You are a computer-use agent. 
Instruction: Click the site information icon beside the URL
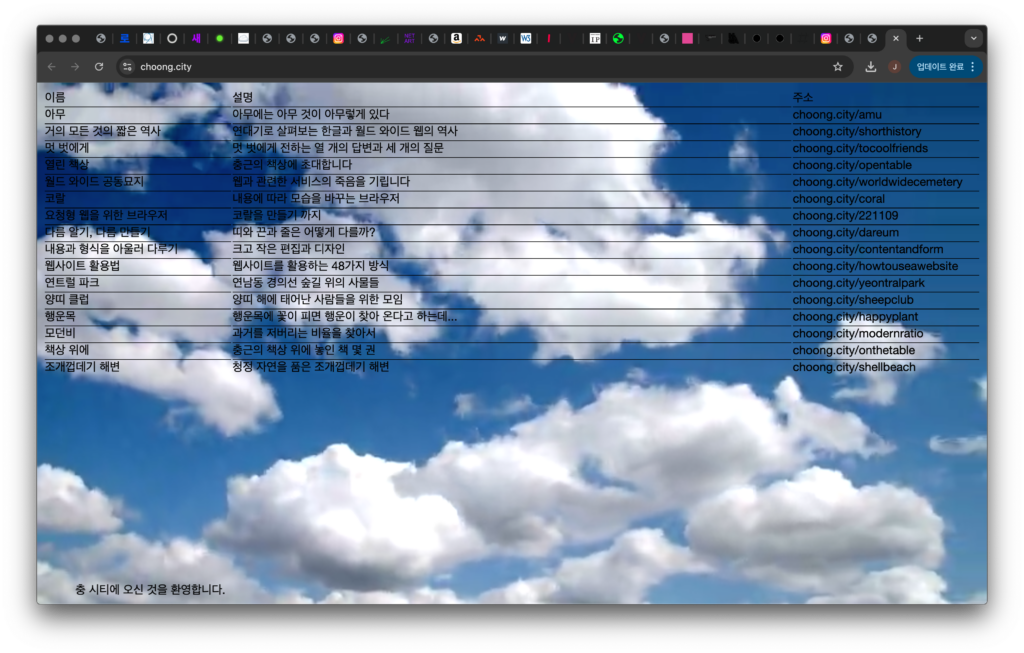[127, 67]
